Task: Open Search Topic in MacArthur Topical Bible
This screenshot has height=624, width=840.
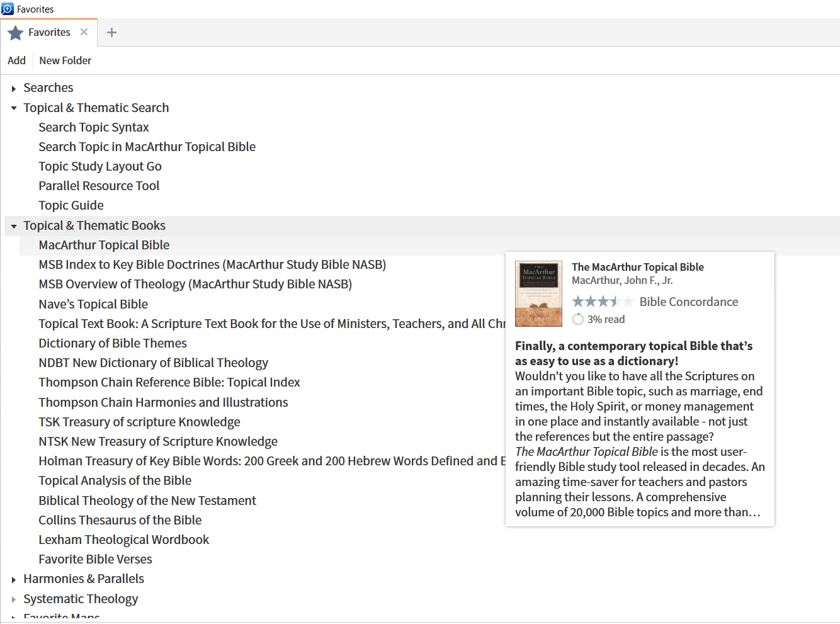Action: [147, 147]
